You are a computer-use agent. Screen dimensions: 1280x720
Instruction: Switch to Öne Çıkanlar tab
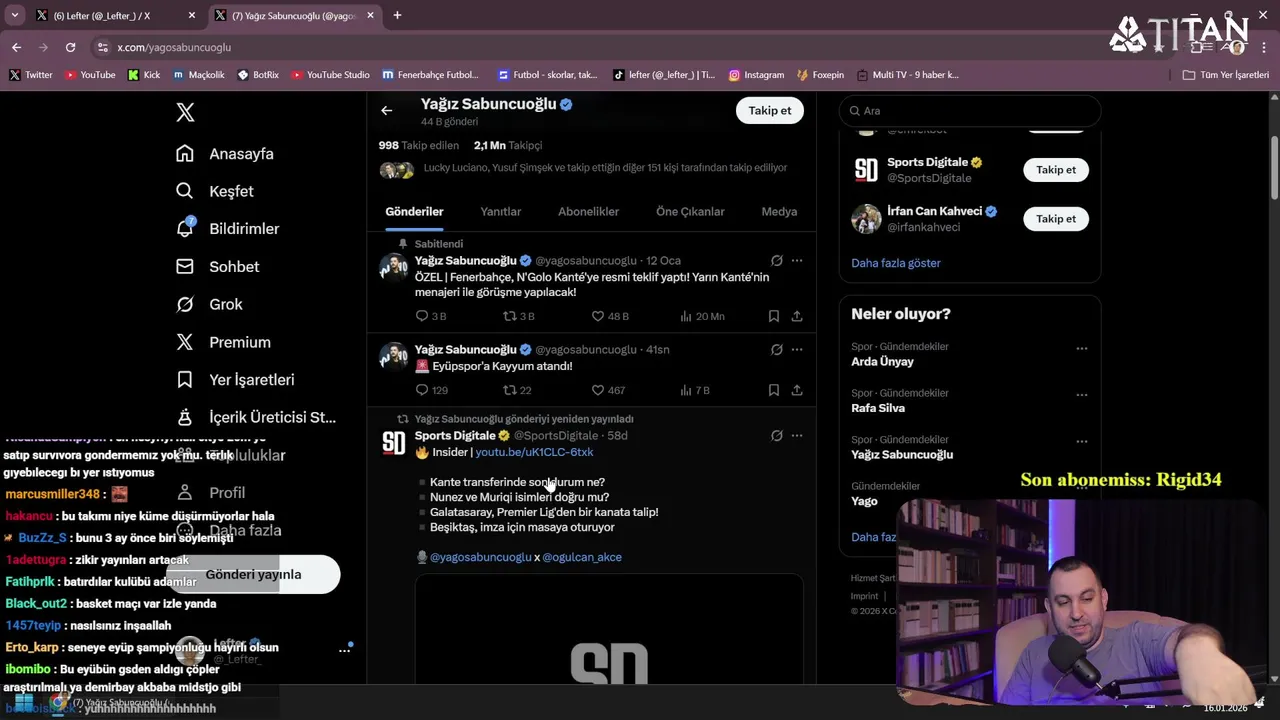click(690, 212)
